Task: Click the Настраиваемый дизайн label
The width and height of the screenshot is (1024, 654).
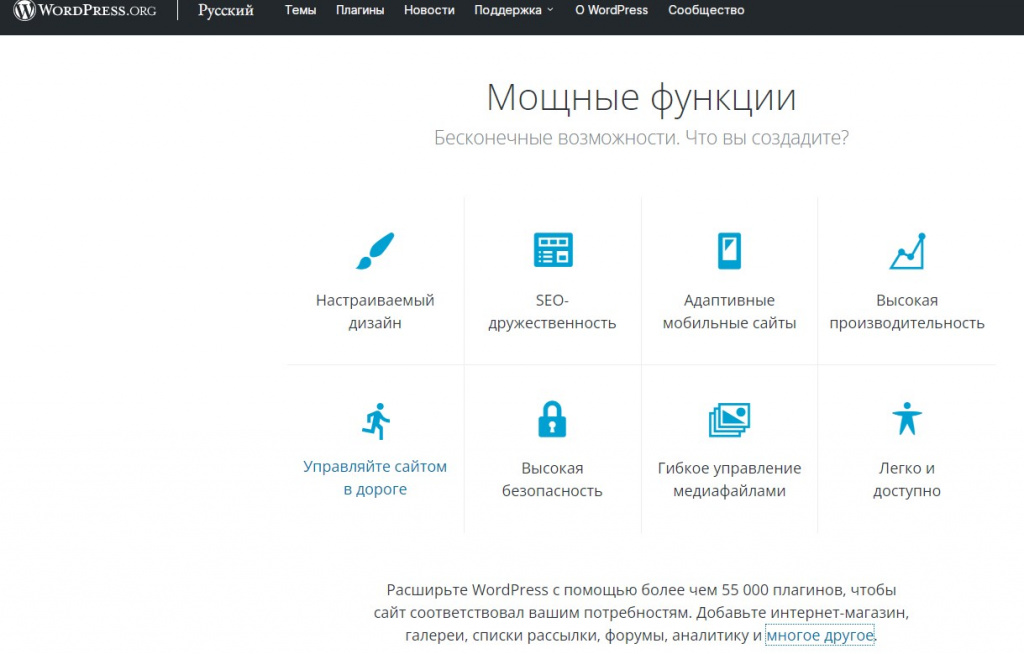Action: 375,312
